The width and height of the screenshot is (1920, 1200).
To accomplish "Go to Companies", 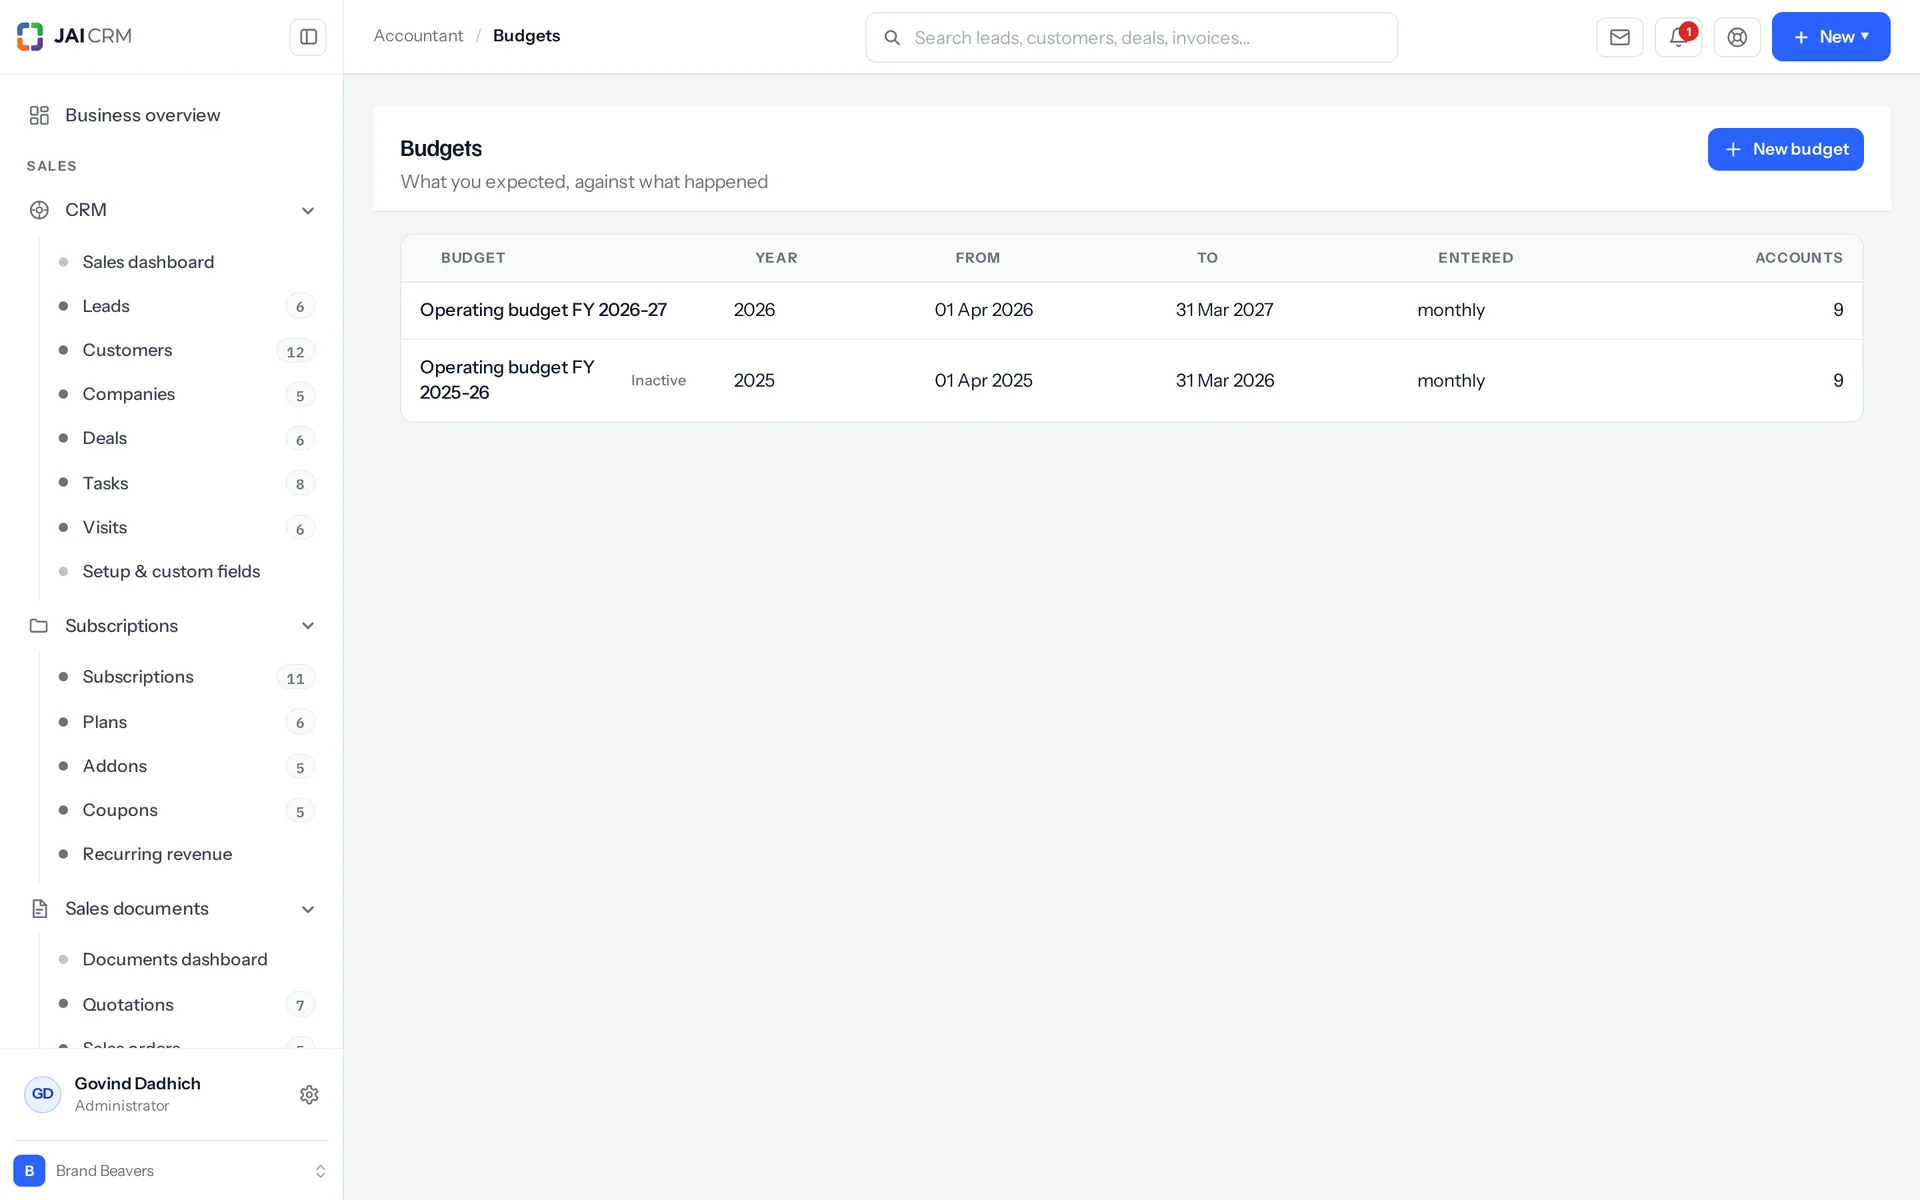I will pos(186,394).
